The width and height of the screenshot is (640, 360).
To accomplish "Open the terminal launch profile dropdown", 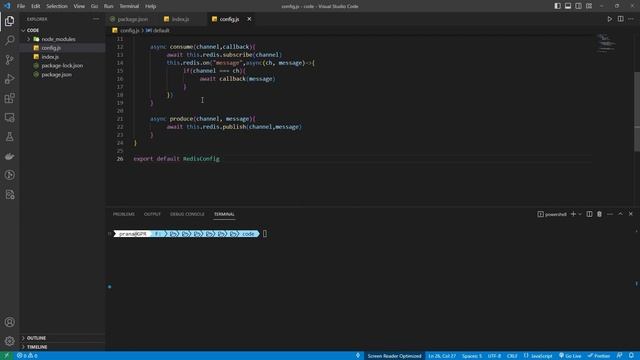I will 580,214.
